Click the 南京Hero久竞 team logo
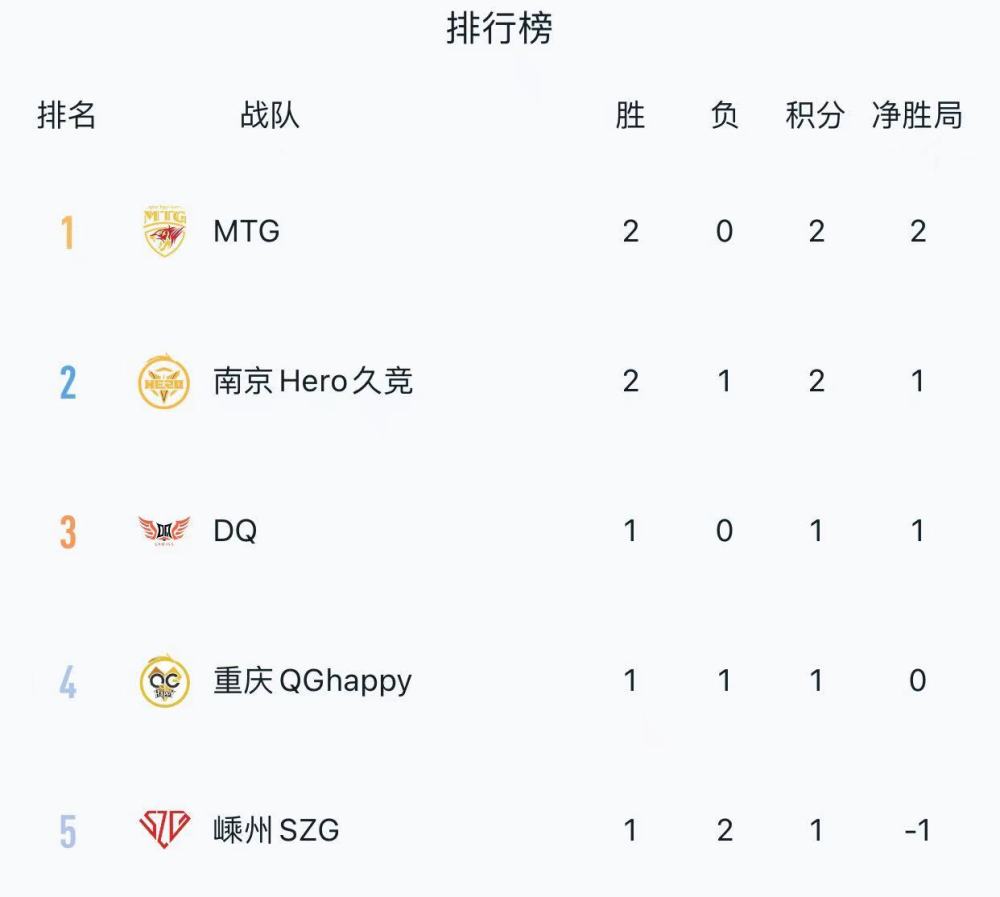The image size is (1000, 897). click(164, 381)
